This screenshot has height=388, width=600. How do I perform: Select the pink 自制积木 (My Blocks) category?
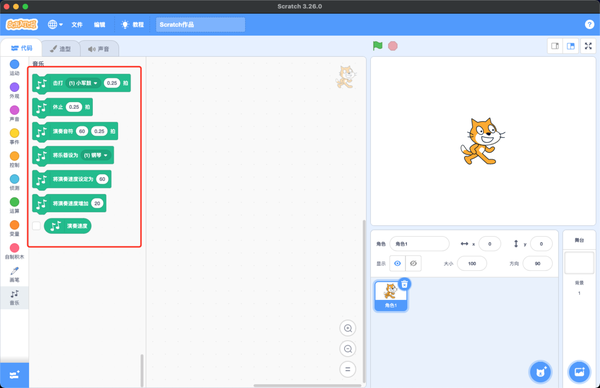click(x=15, y=251)
